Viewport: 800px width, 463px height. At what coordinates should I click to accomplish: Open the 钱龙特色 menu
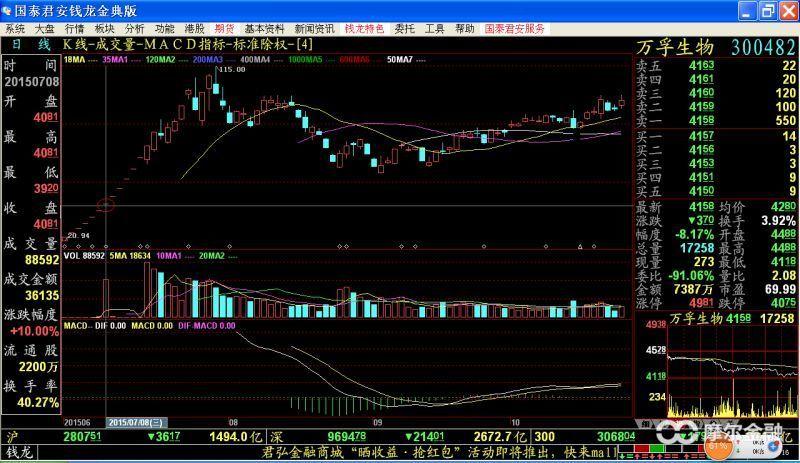coord(364,29)
